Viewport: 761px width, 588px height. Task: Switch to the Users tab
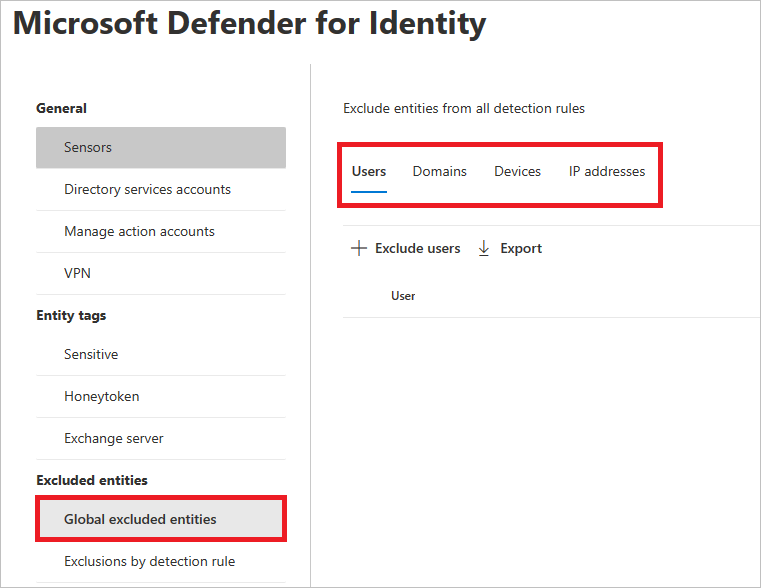pyautogui.click(x=369, y=172)
